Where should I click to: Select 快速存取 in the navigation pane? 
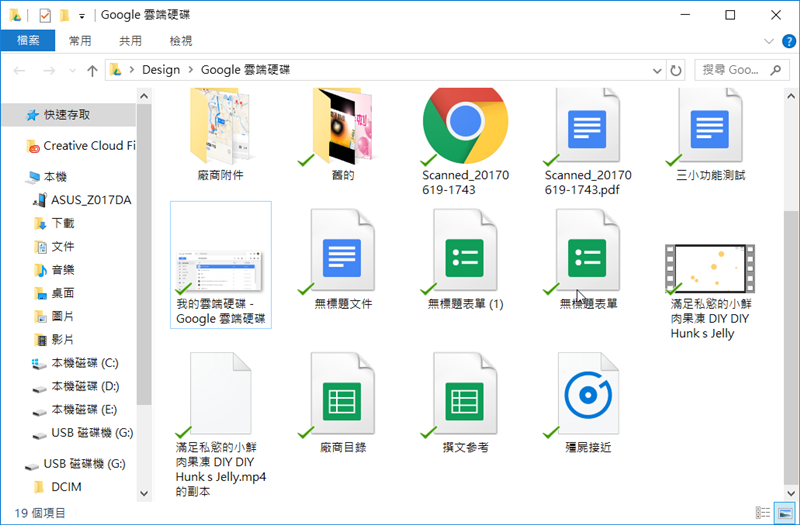point(69,115)
